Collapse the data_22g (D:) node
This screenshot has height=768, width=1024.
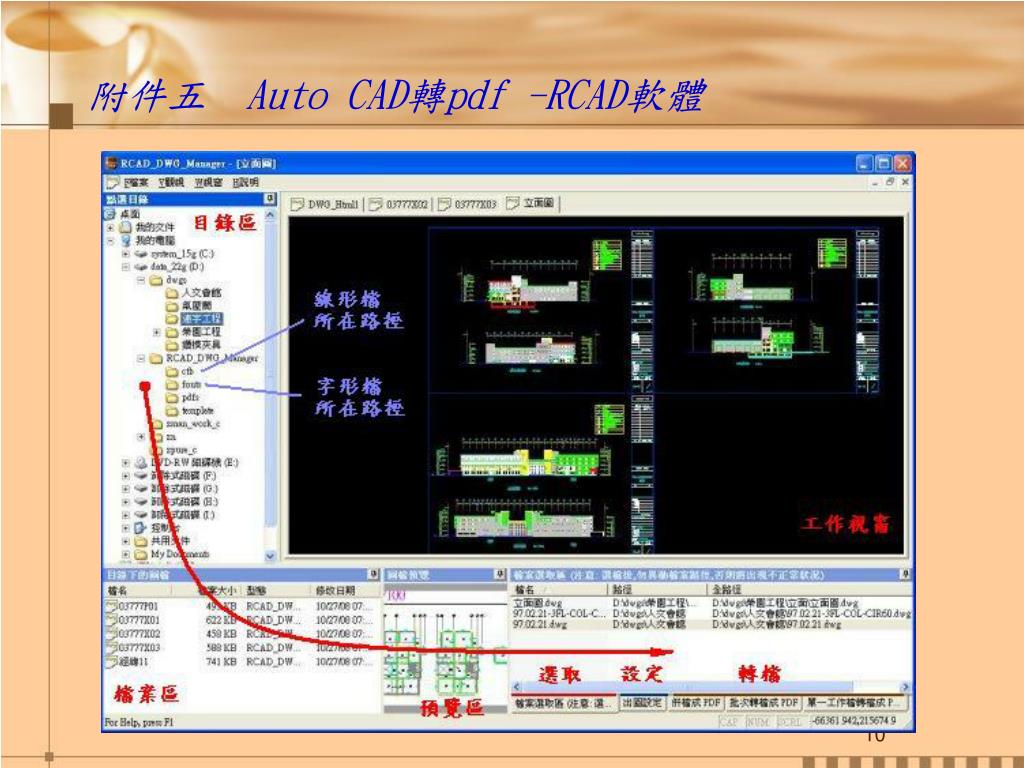tap(125, 266)
